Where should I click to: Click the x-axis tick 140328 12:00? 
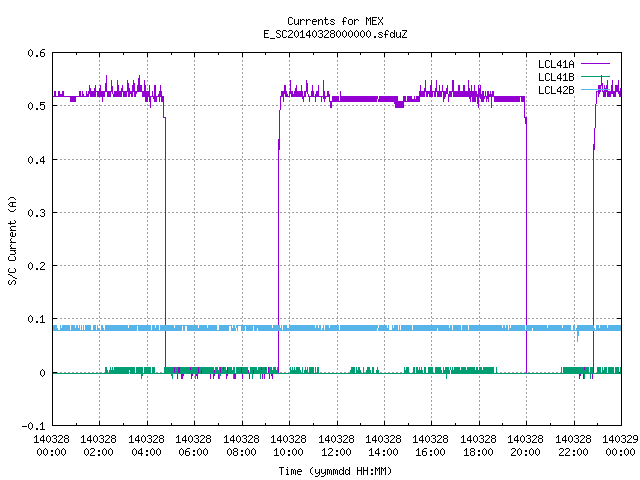pyautogui.click(x=336, y=445)
